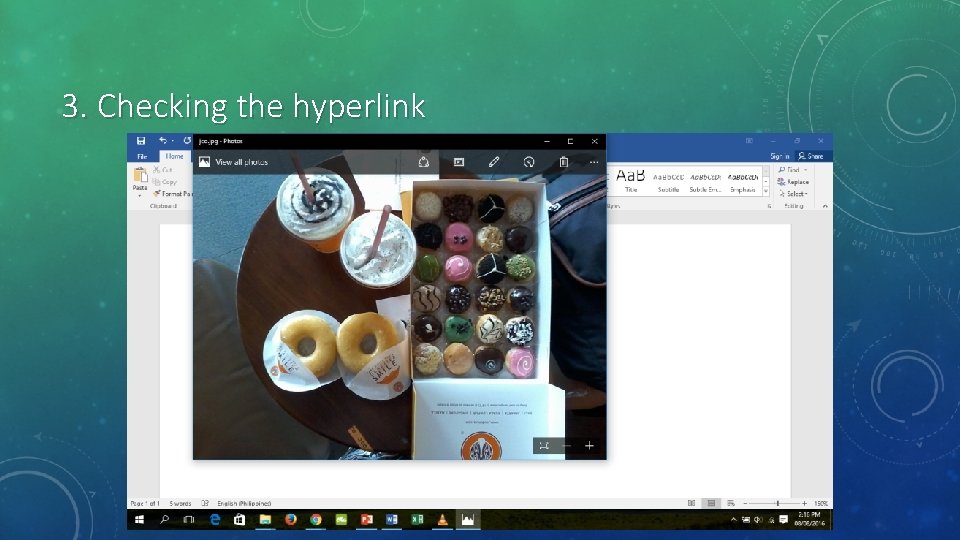
Task: Click Sign in on Word's title area
Action: click(779, 156)
